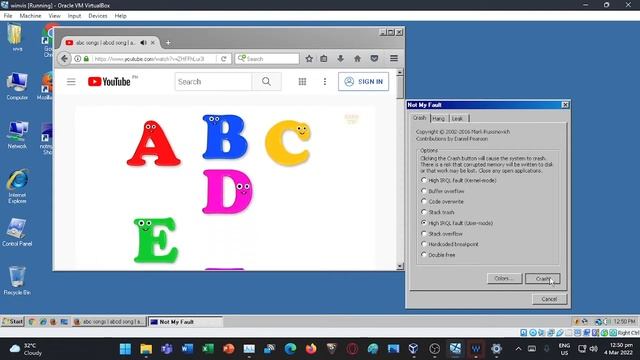Screen dimensions: 640x360
Task: Activate Not My Fault taskbar button
Action: [x=185, y=322]
